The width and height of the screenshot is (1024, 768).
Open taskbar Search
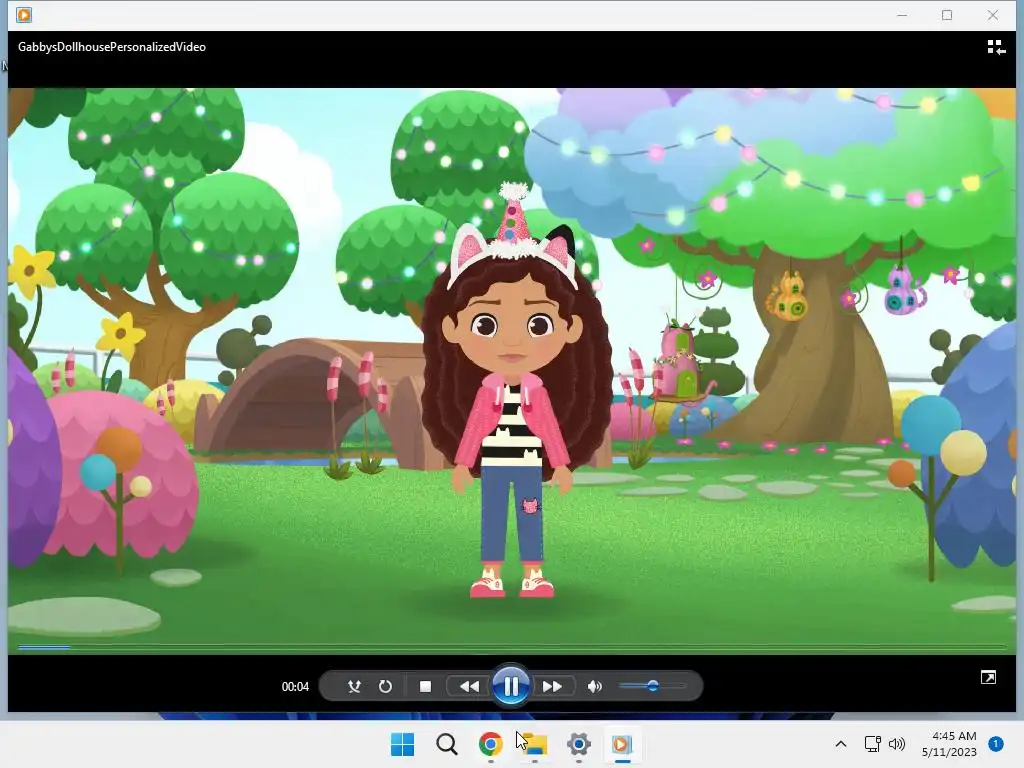(x=447, y=744)
